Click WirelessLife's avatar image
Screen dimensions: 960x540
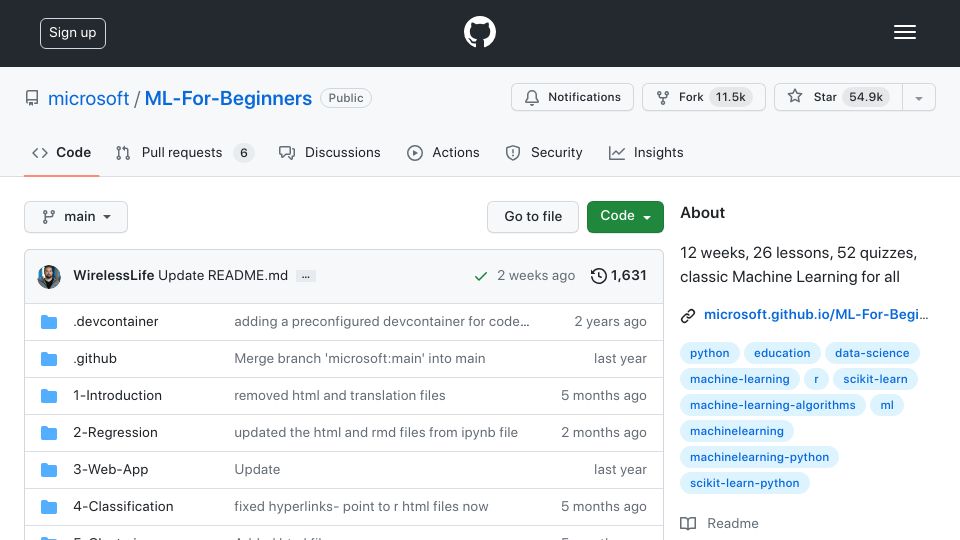point(49,277)
